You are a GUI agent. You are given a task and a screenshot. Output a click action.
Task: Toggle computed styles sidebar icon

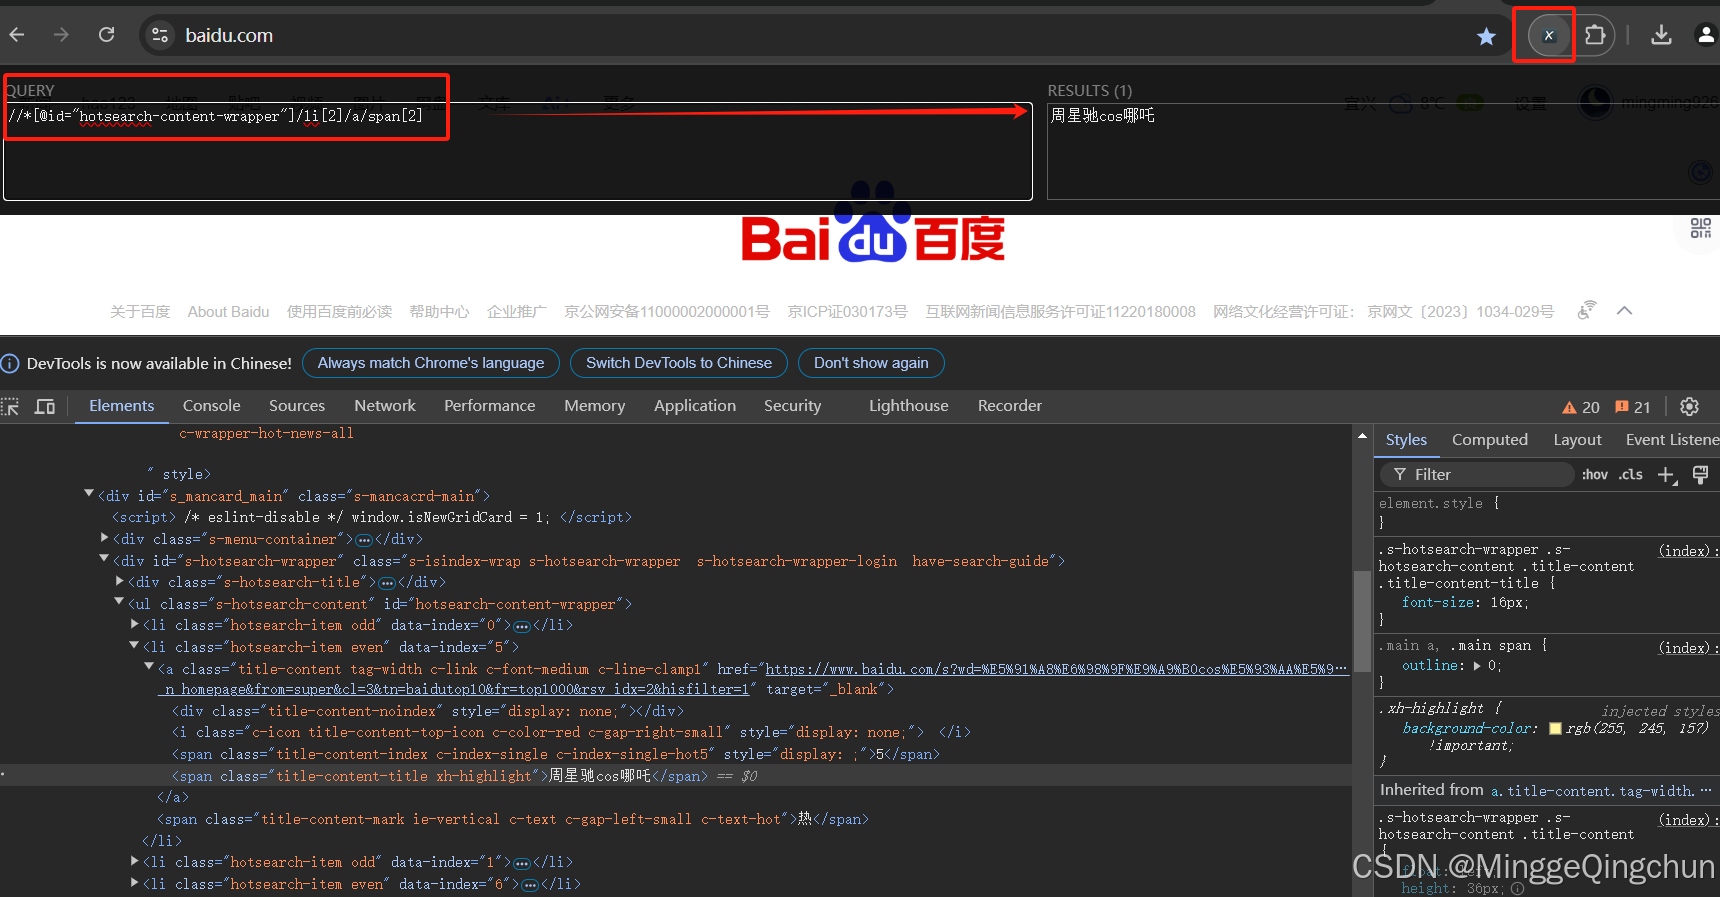1700,475
